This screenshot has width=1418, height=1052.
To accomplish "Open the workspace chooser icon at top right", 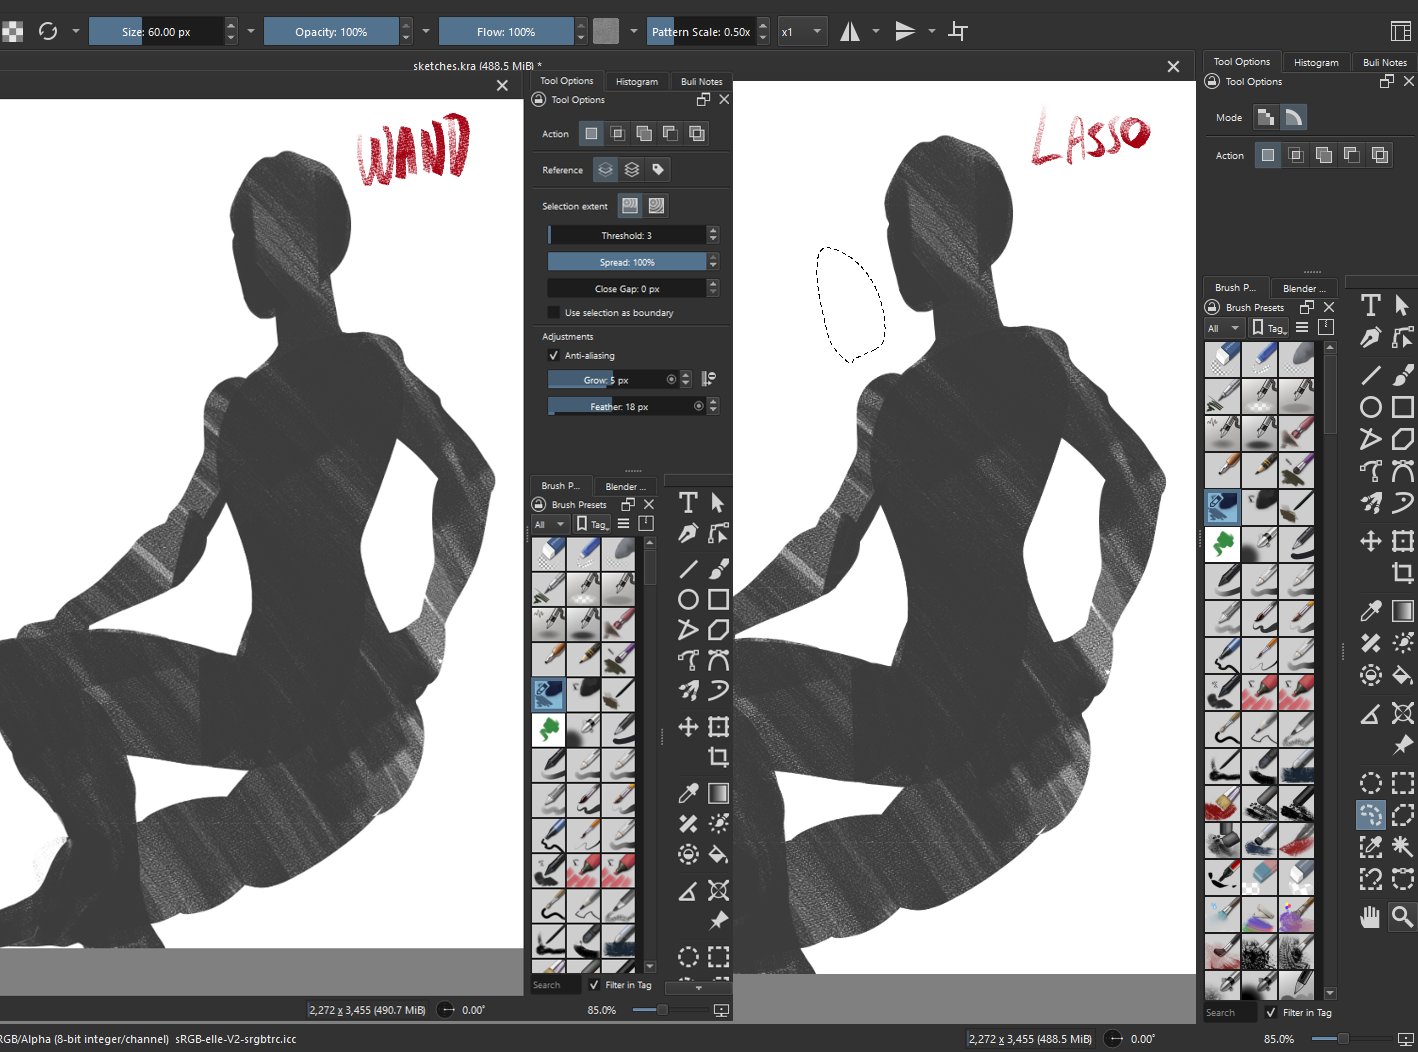I will pyautogui.click(x=1400, y=31).
